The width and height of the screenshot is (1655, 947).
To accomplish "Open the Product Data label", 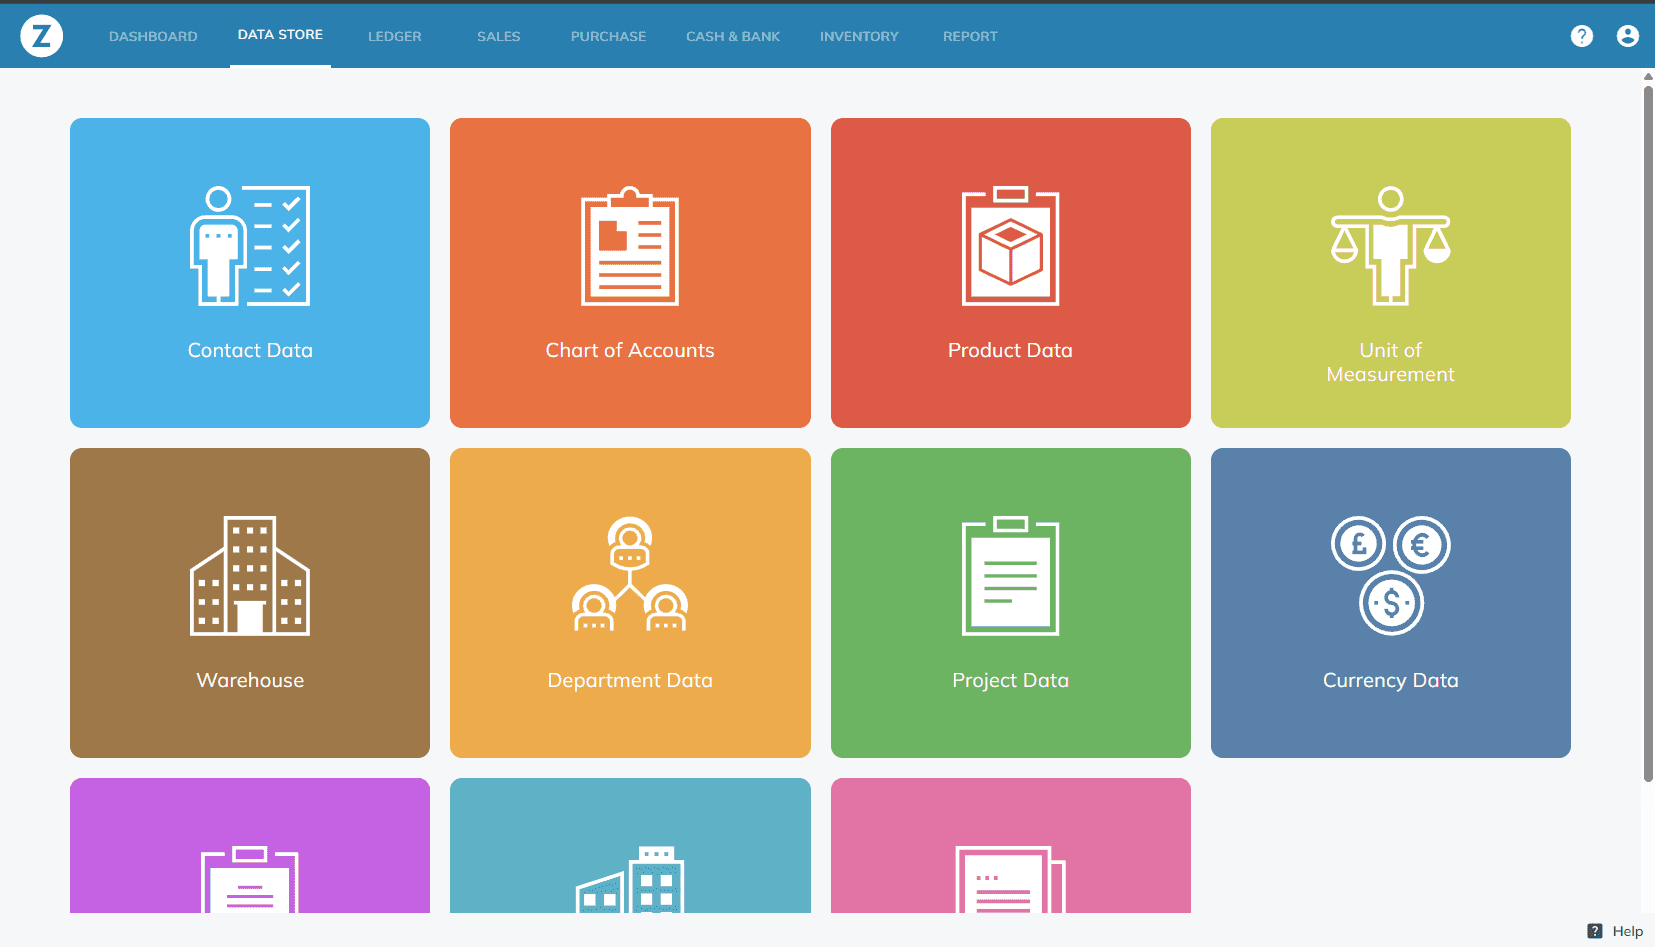I will tap(1010, 350).
